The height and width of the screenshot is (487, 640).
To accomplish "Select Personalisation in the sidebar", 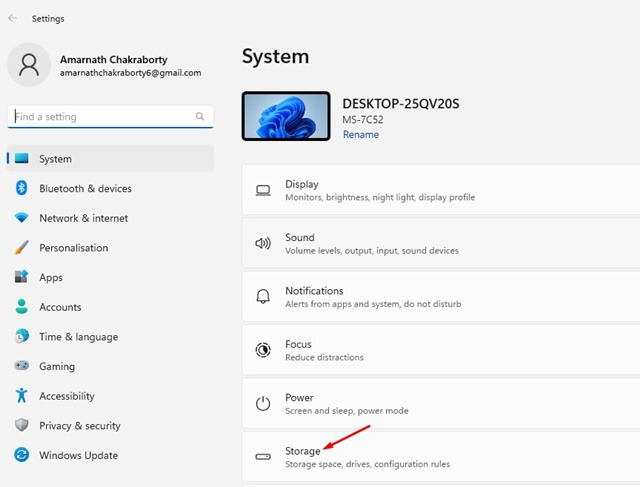I will pyautogui.click(x=111, y=247).
